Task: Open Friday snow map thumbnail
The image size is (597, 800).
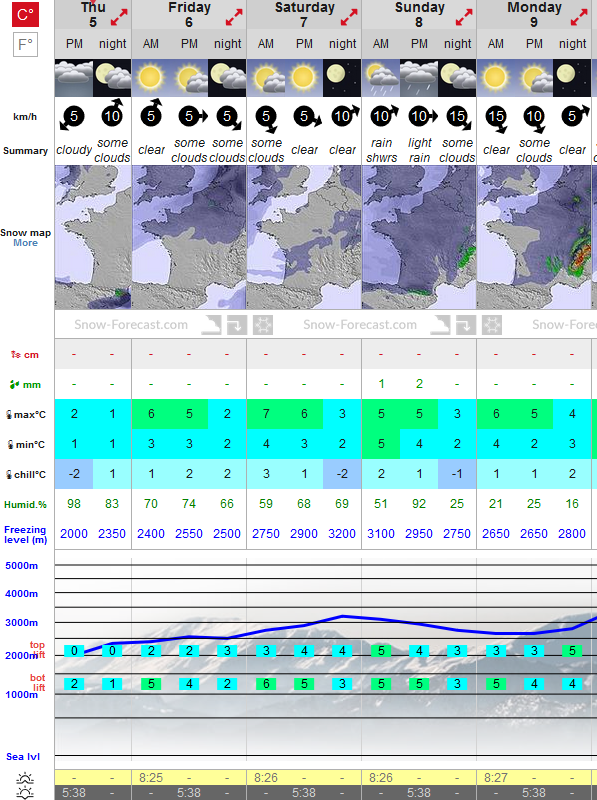Action: pyautogui.click(x=189, y=237)
